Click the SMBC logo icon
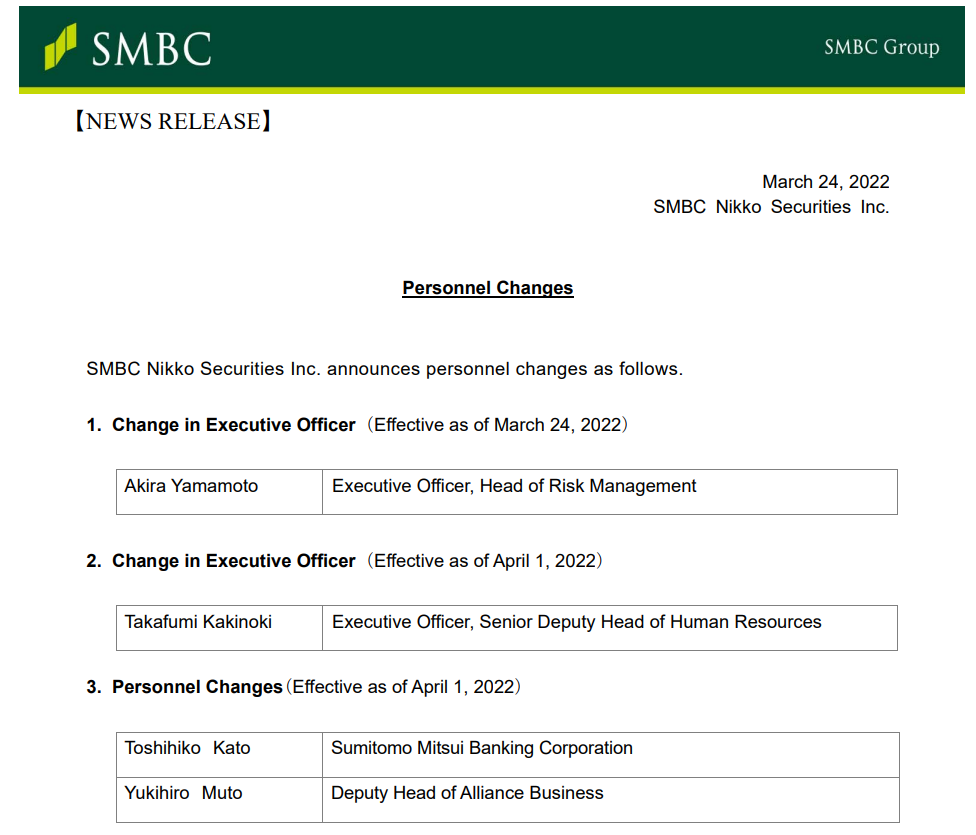This screenshot has height=835, width=976. (60, 47)
